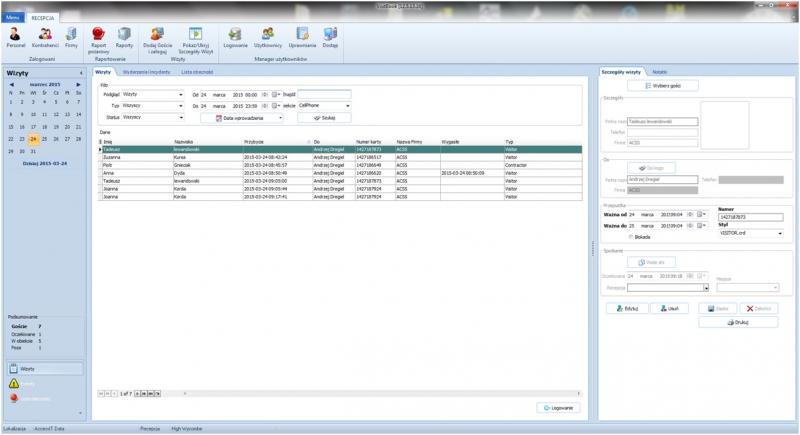Click Dzisiaj 2015-03-24 link under calendar
800x435 pixels.
point(45,164)
